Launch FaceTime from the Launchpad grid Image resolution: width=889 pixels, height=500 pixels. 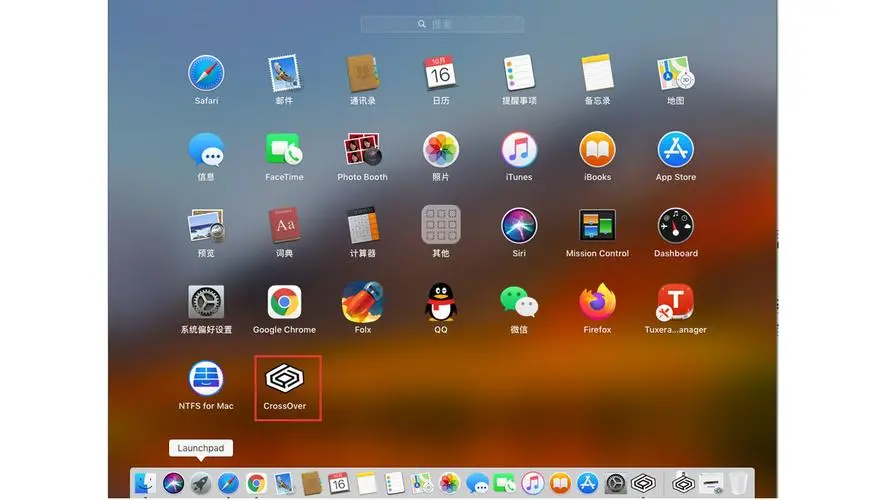(284, 150)
